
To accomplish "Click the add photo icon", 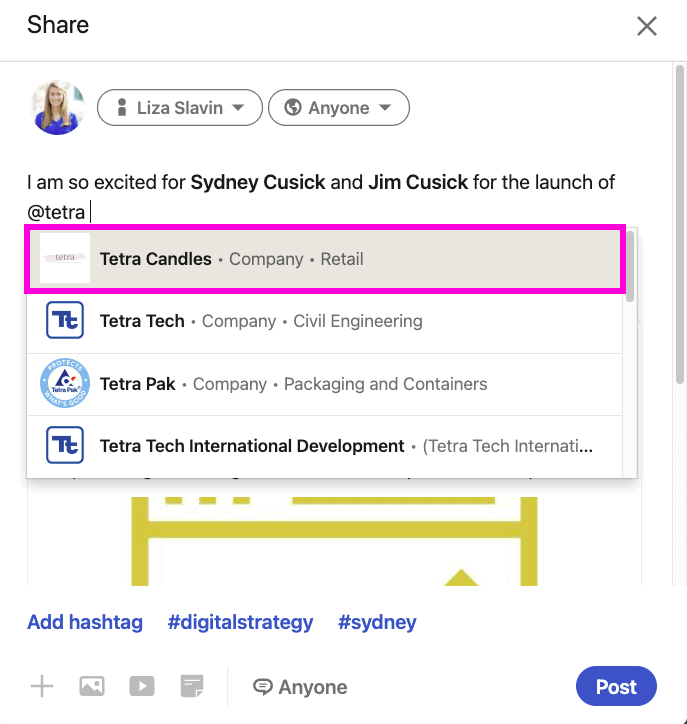I will coord(92,686).
